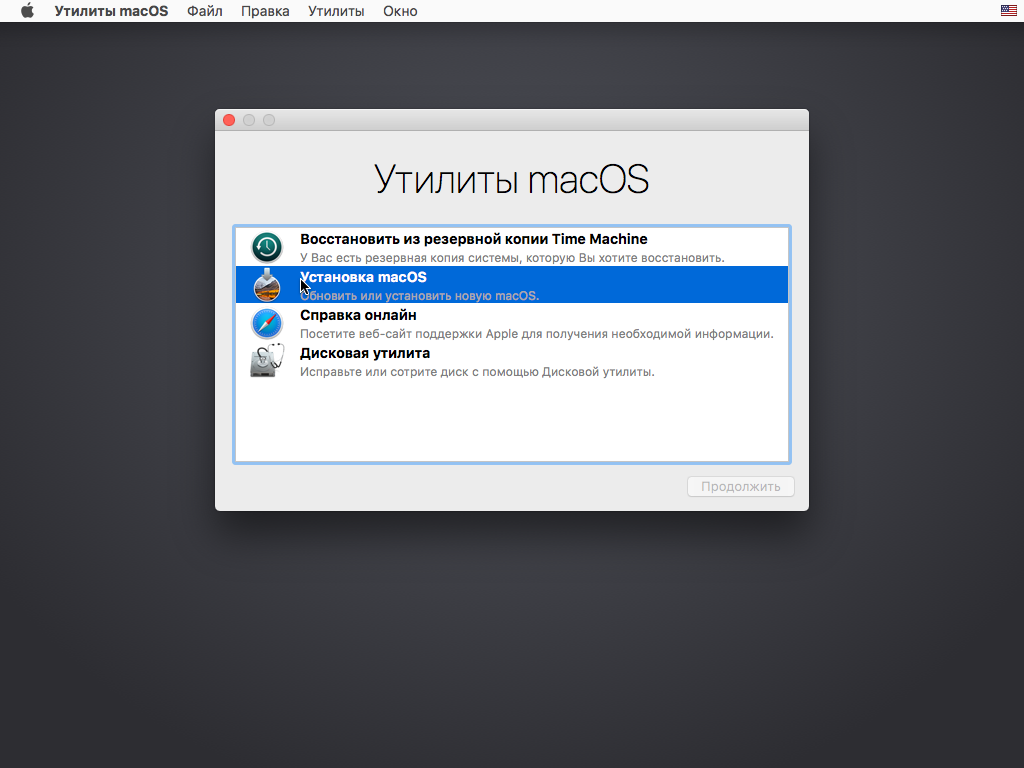Click the Disk Utility stethoscope icon
This screenshot has width=1024, height=768.
pos(267,361)
